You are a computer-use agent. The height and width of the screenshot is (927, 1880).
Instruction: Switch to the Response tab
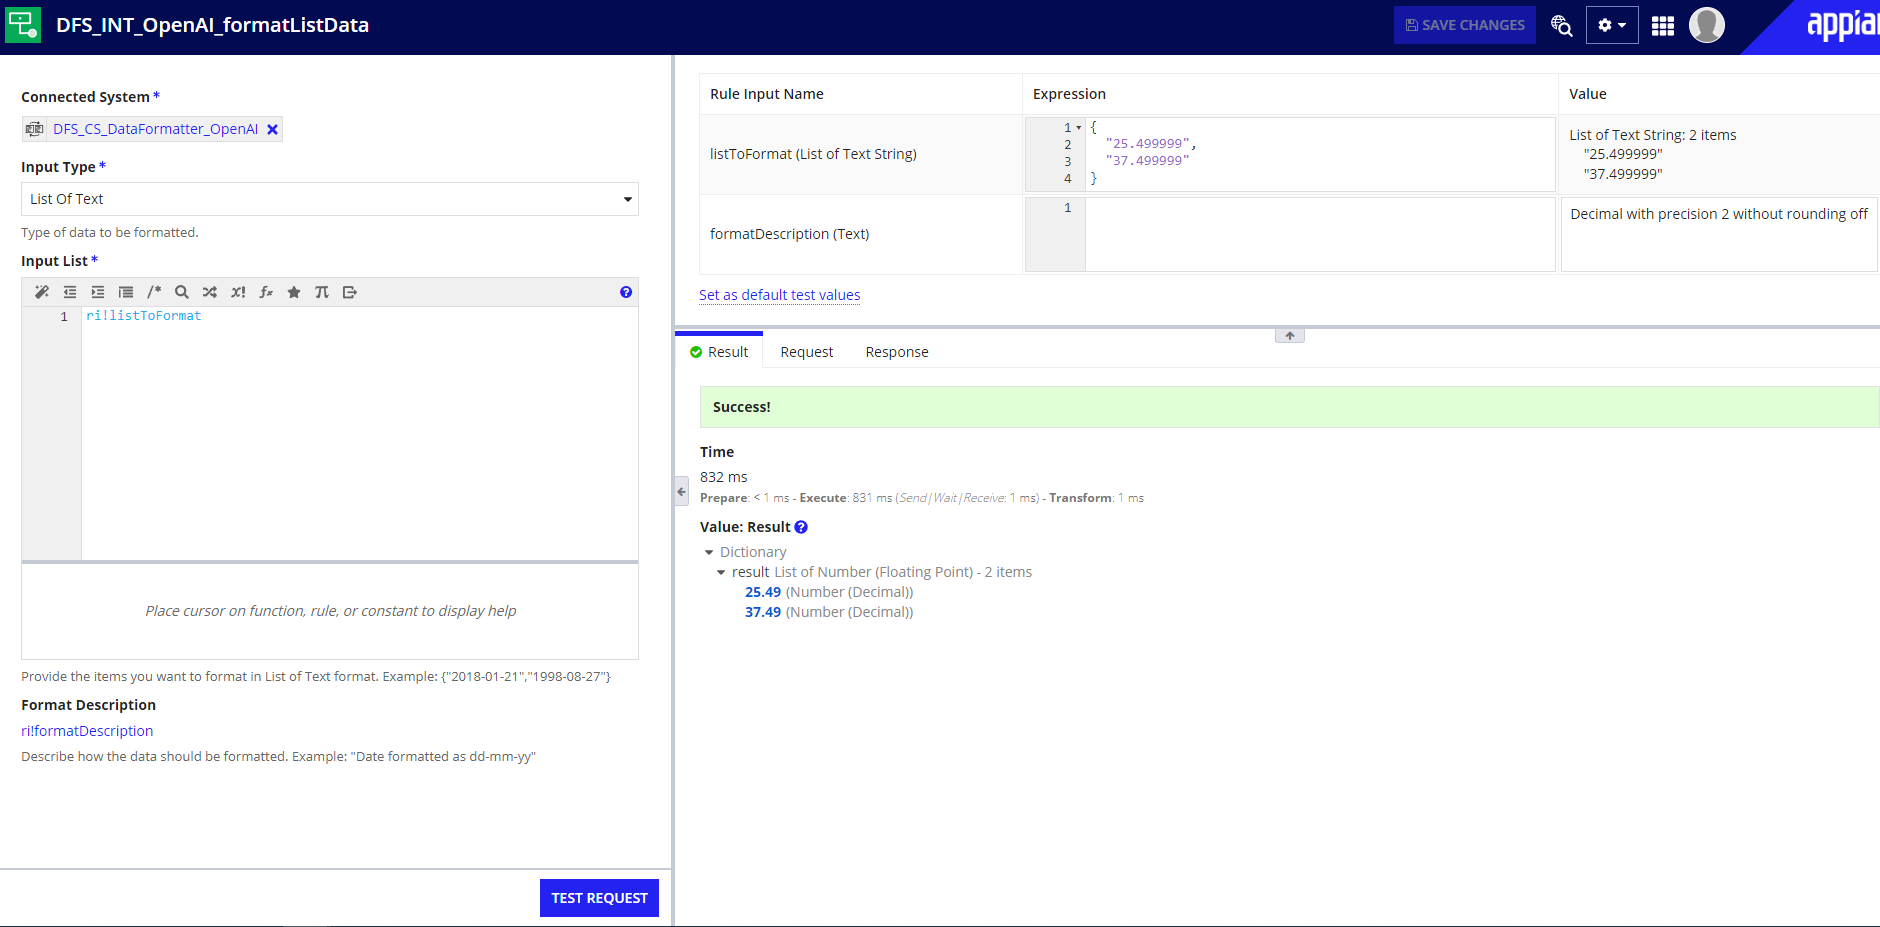click(x=897, y=352)
